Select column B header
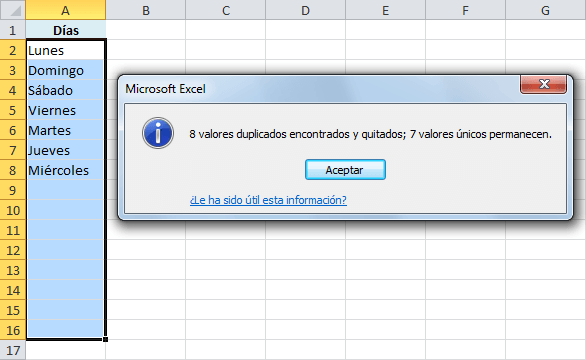 click(146, 10)
